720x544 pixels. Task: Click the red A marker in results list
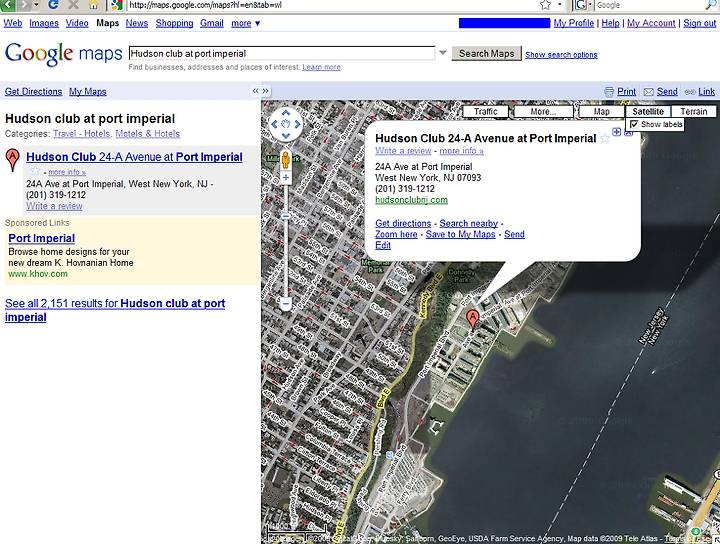[x=12, y=160]
